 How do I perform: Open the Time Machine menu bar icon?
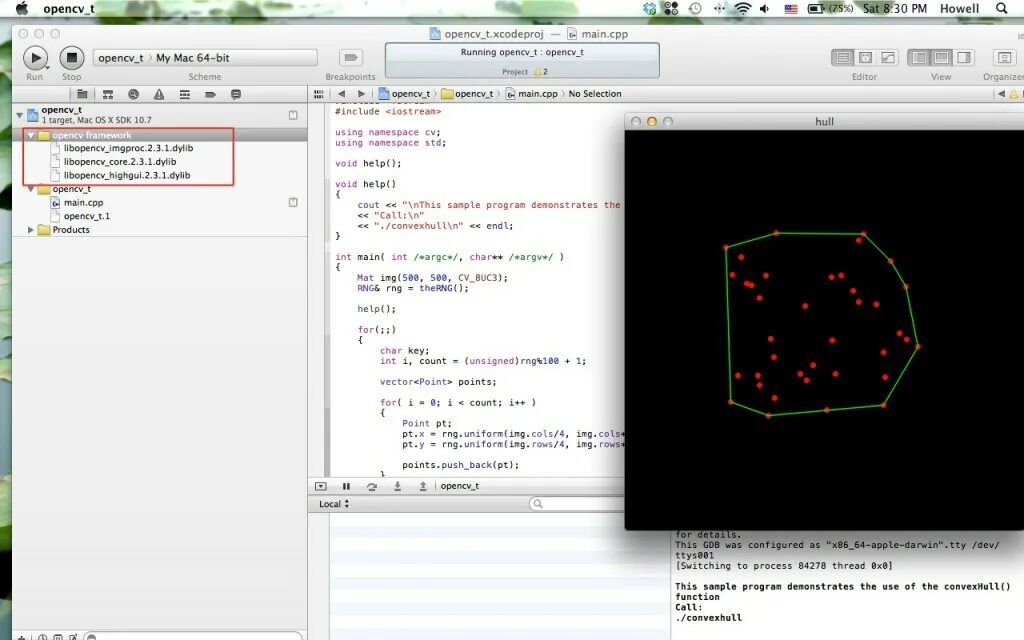(x=696, y=8)
